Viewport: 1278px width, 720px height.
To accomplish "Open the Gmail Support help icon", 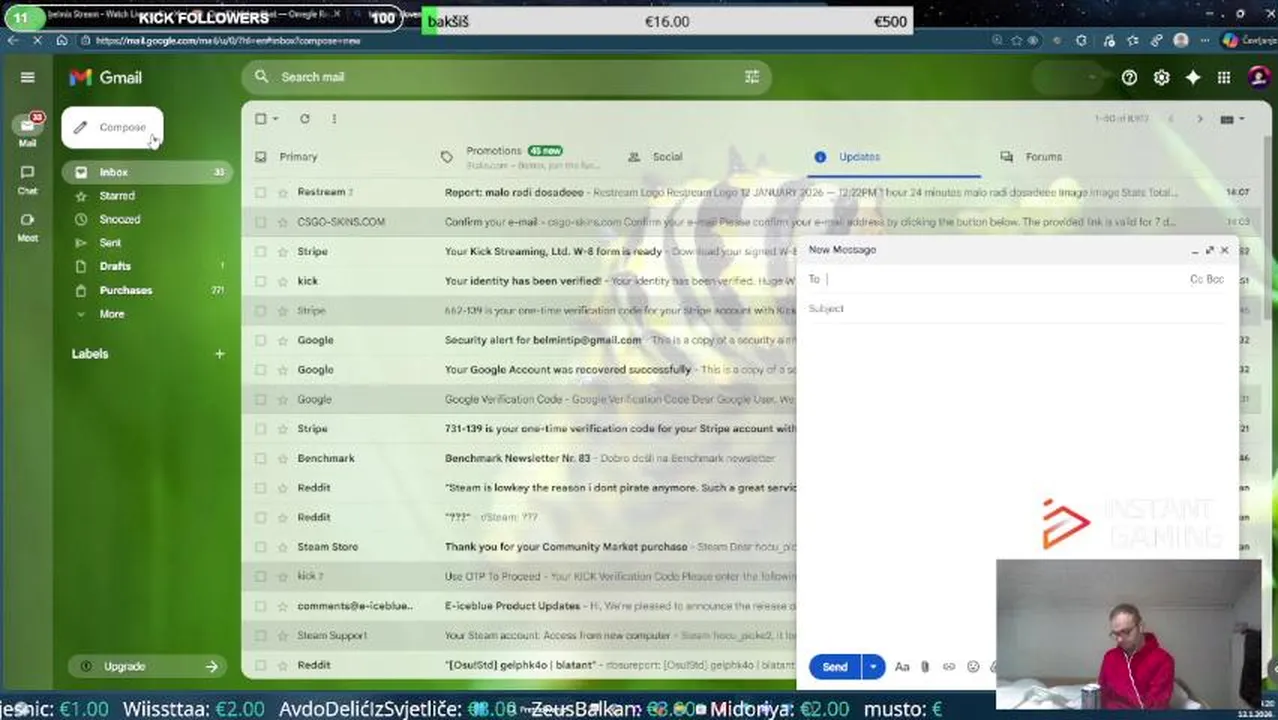I will (x=1129, y=77).
